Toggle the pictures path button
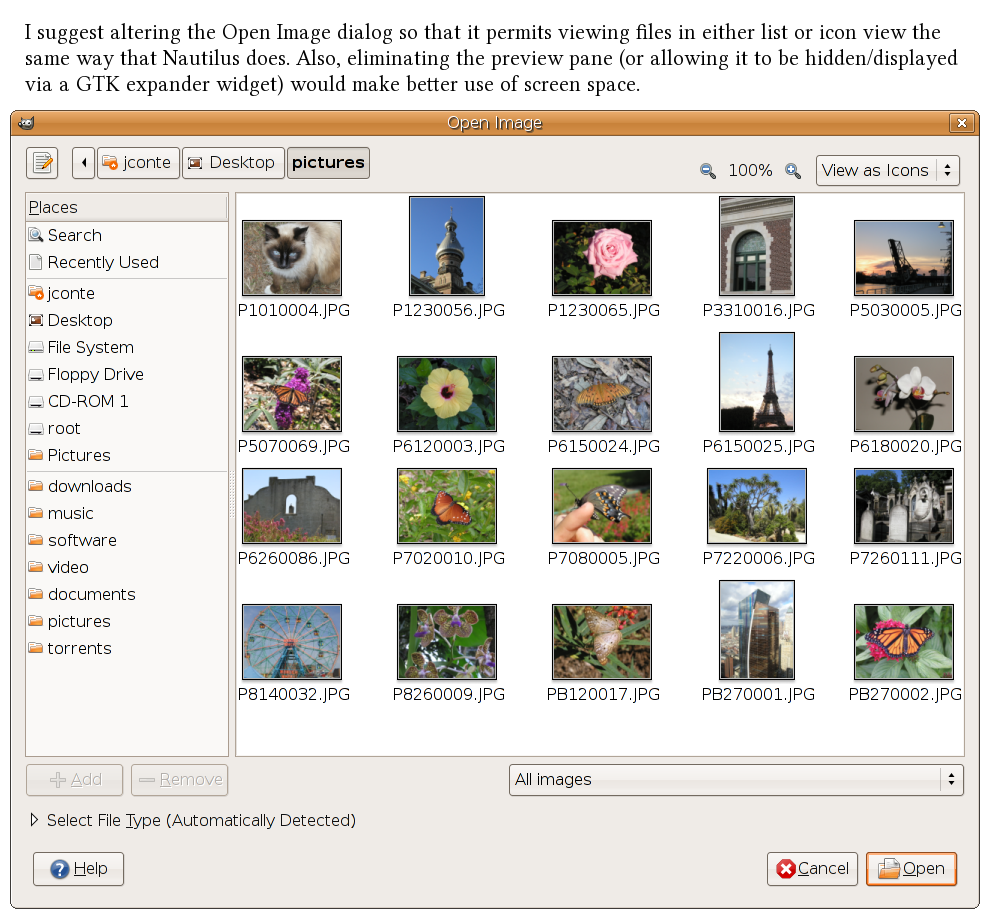Viewport: 990px width, 919px height. pos(328,163)
